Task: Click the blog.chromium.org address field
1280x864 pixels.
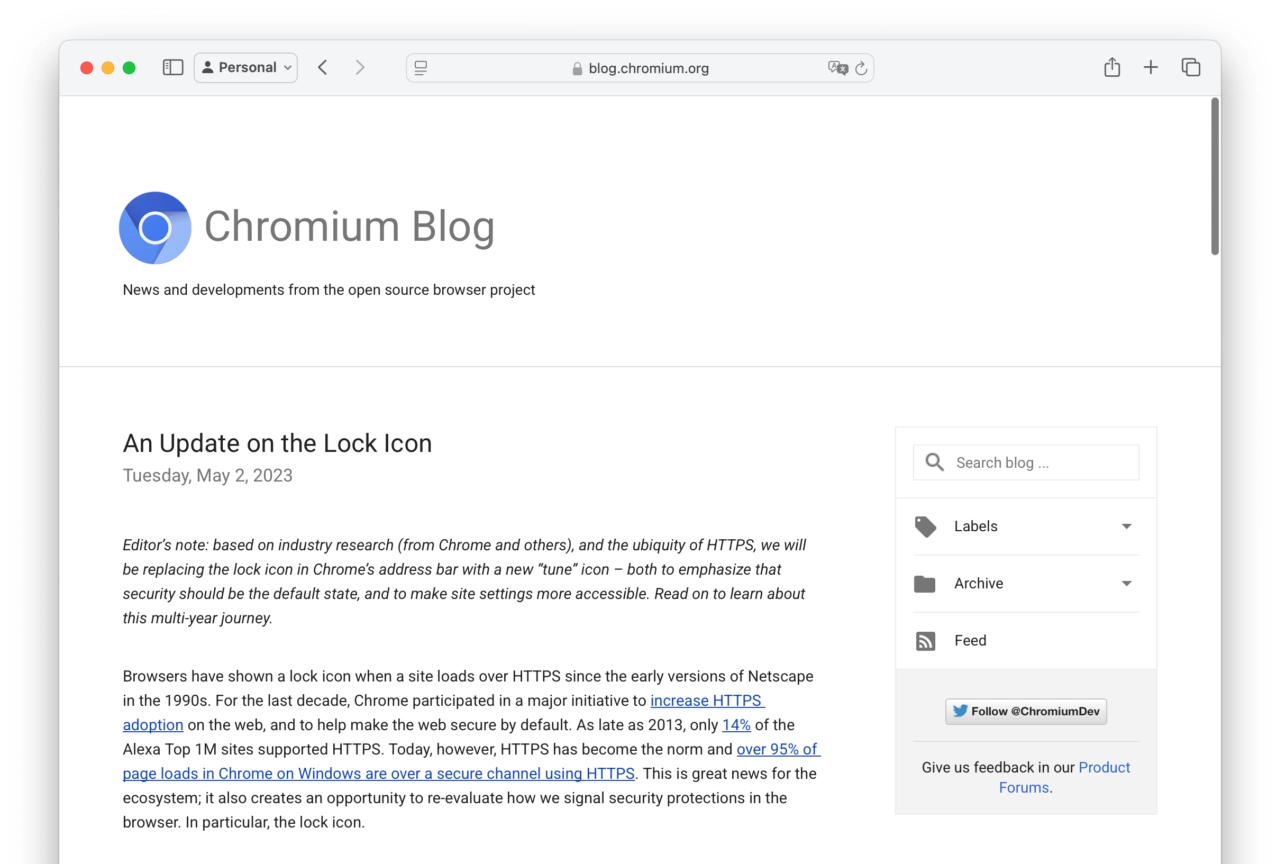Action: pos(640,68)
